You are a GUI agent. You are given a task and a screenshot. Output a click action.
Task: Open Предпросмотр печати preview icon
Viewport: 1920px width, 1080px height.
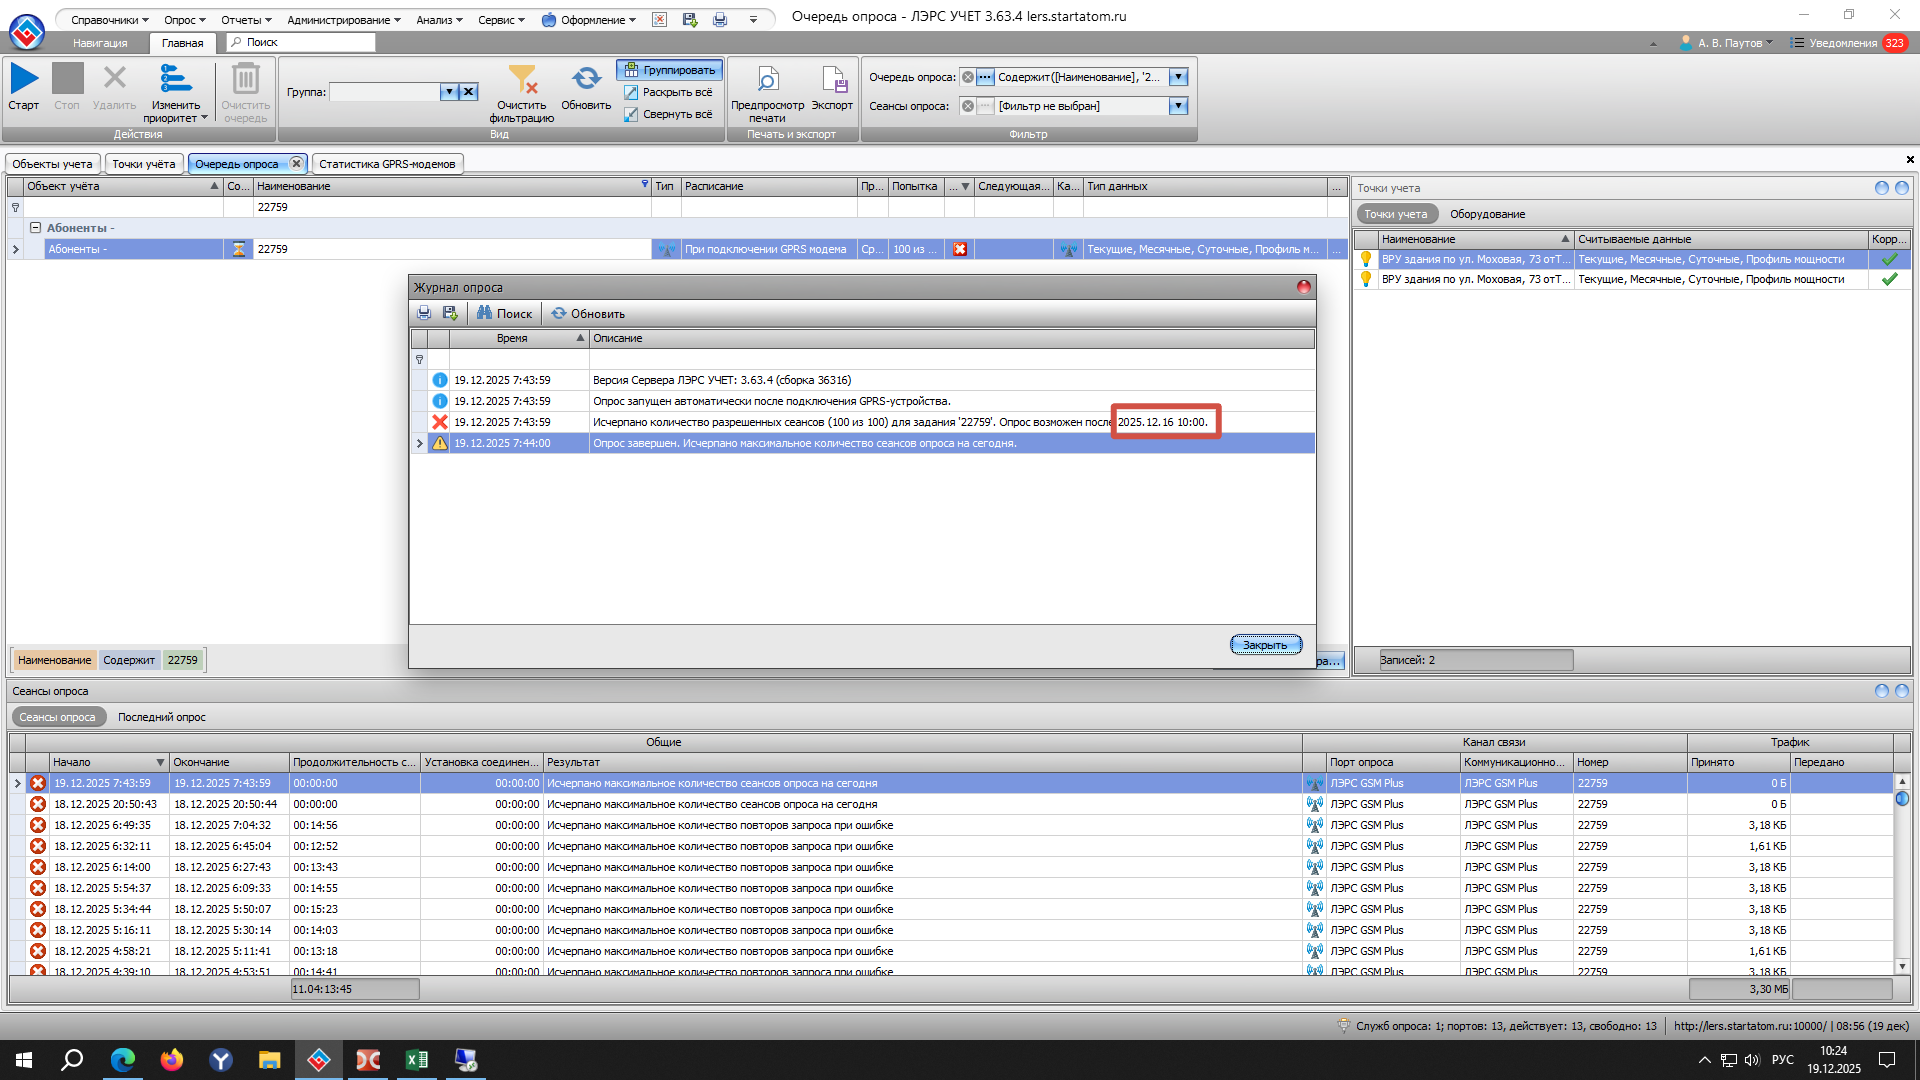tap(767, 80)
